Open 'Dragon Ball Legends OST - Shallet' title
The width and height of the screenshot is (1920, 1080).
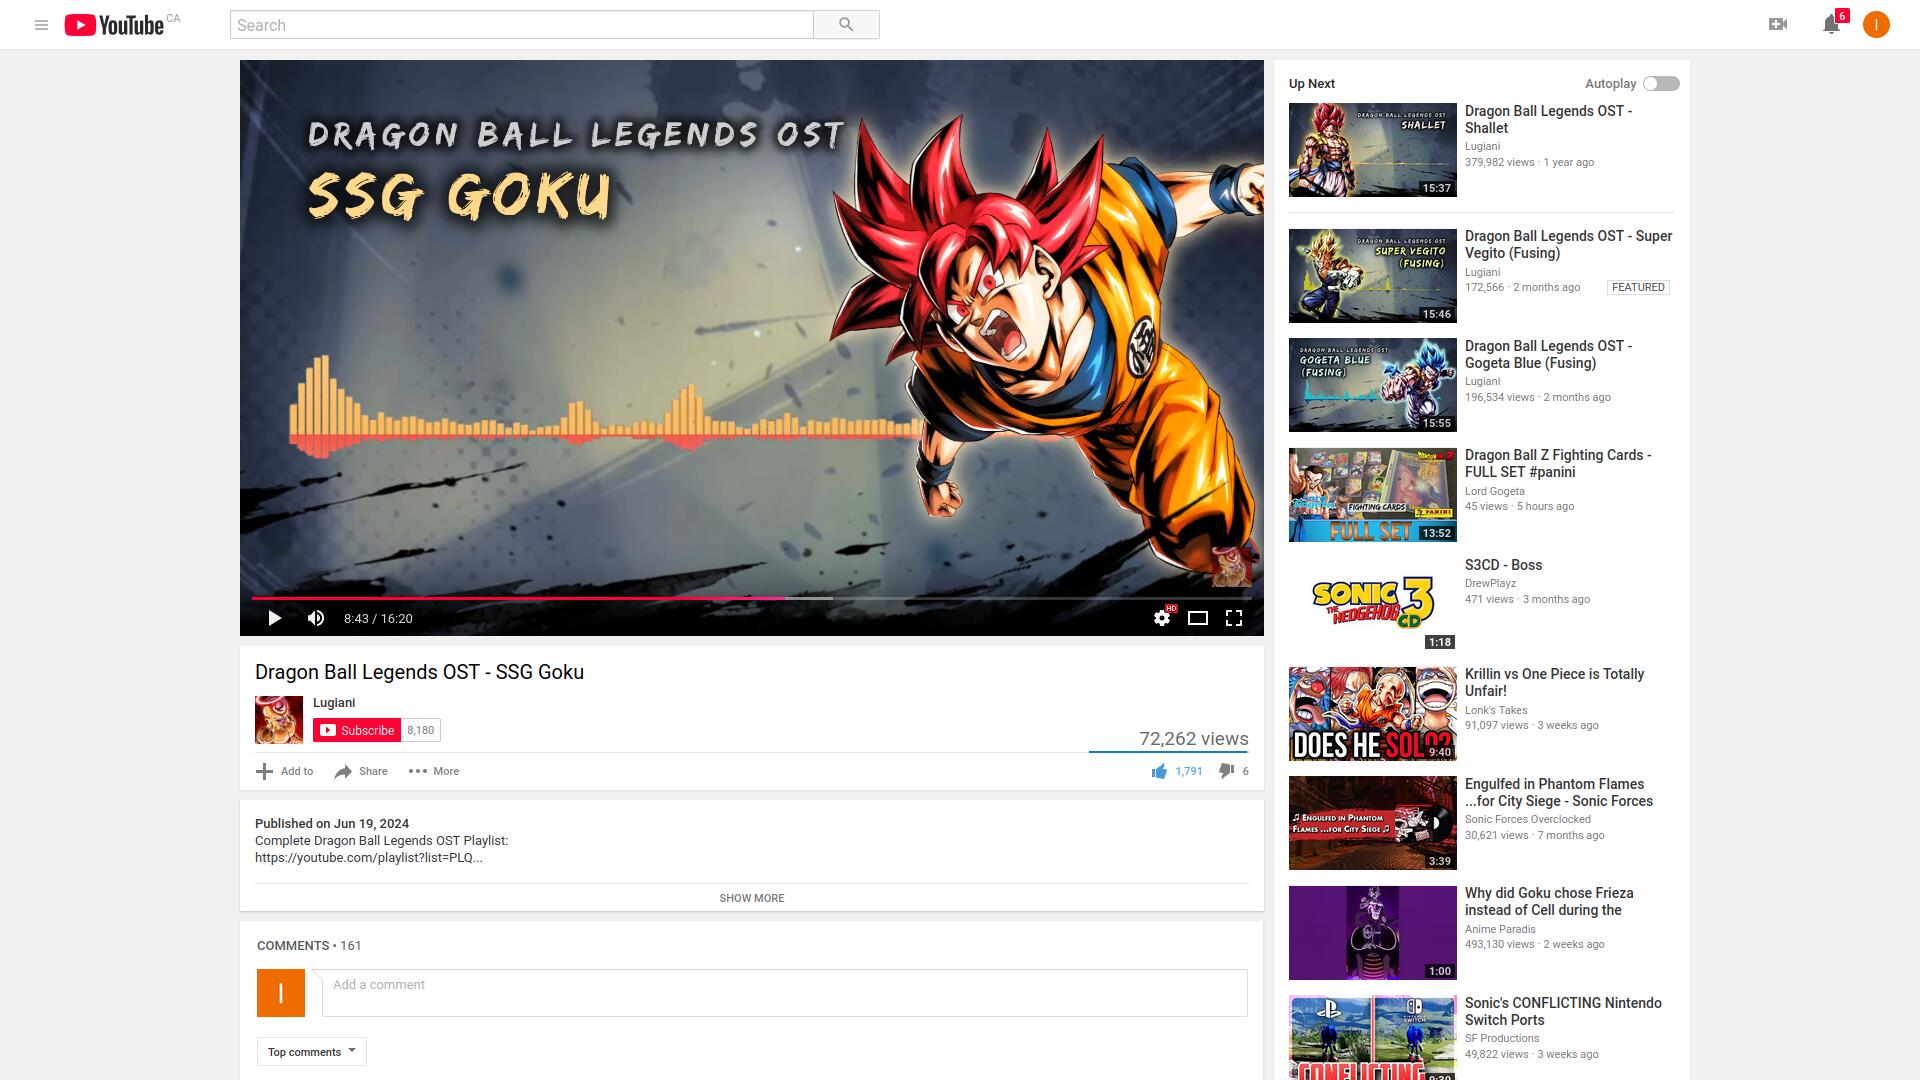coord(1548,119)
